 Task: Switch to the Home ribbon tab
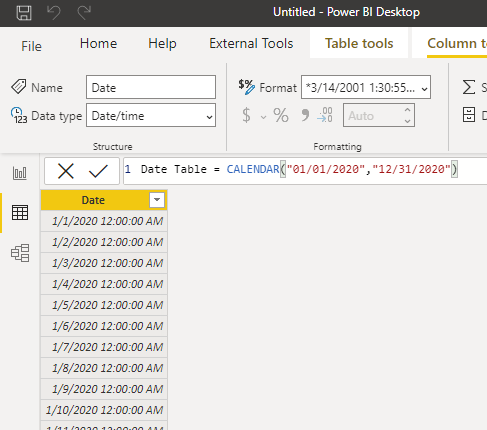98,44
